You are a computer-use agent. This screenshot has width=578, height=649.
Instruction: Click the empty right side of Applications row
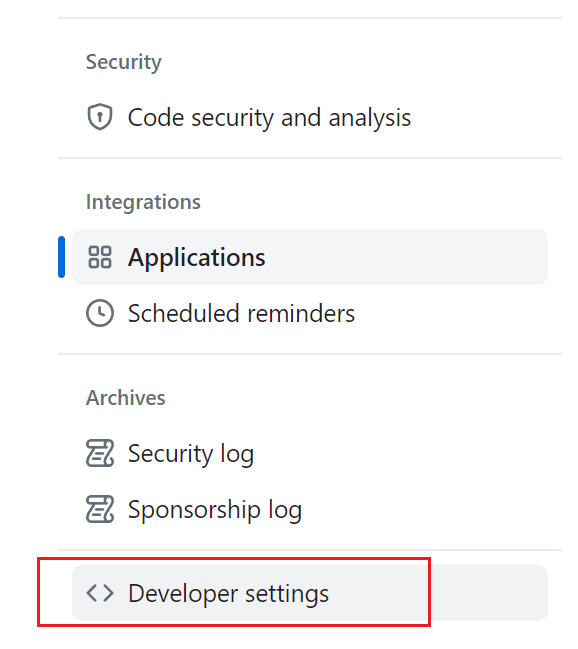click(406, 257)
